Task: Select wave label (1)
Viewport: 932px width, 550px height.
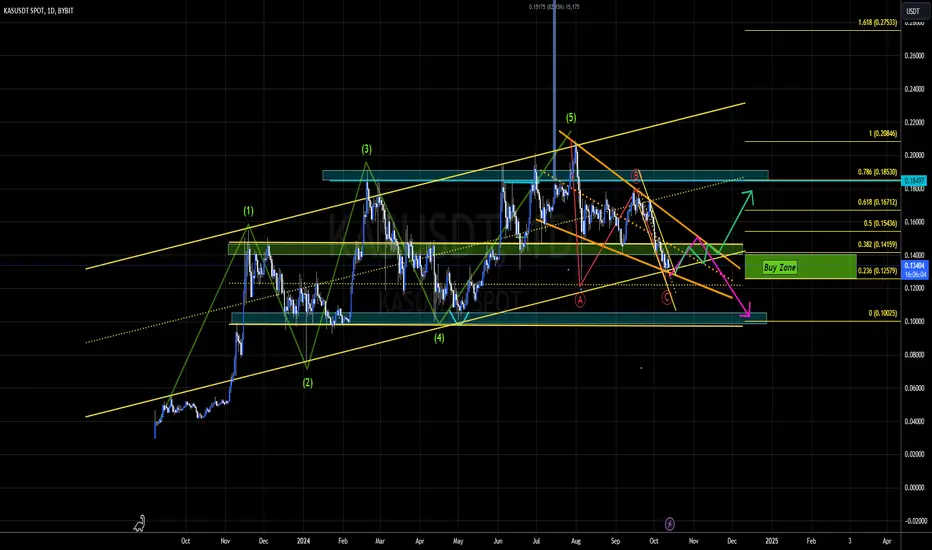Action: (x=248, y=210)
